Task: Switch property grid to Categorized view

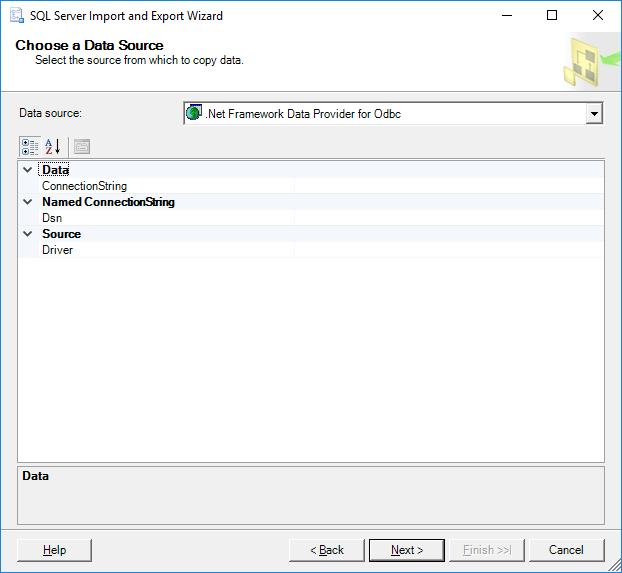Action: coord(30,147)
